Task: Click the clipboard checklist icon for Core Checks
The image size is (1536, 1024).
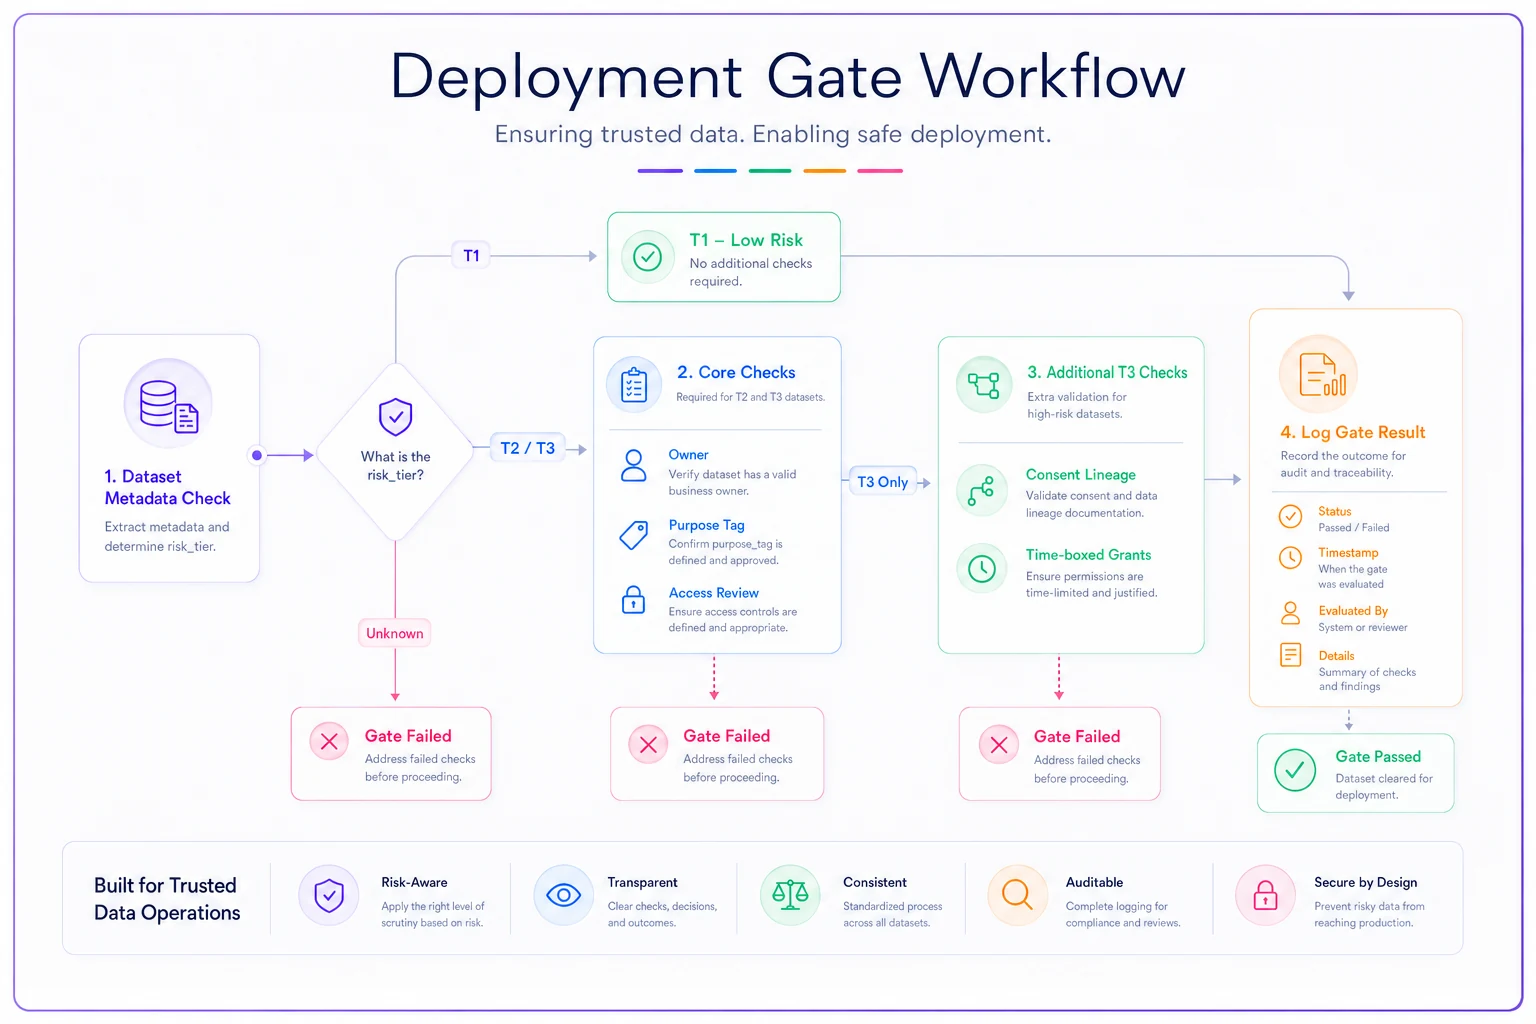Action: [x=634, y=385]
